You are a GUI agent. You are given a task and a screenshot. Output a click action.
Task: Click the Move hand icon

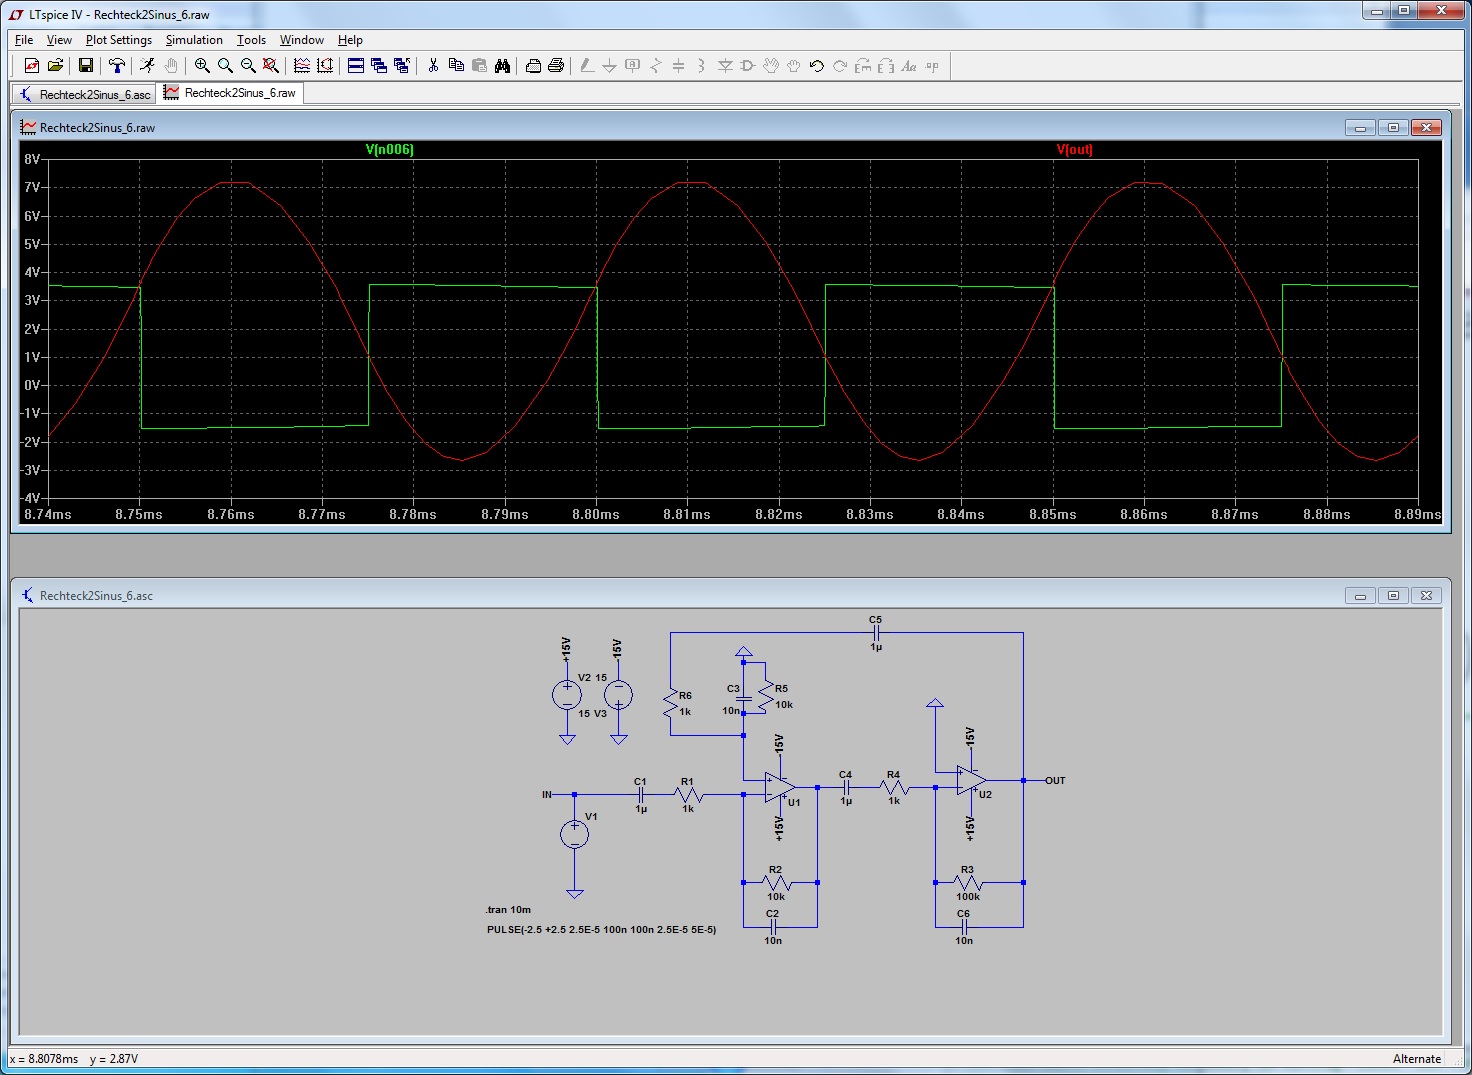pos(771,66)
